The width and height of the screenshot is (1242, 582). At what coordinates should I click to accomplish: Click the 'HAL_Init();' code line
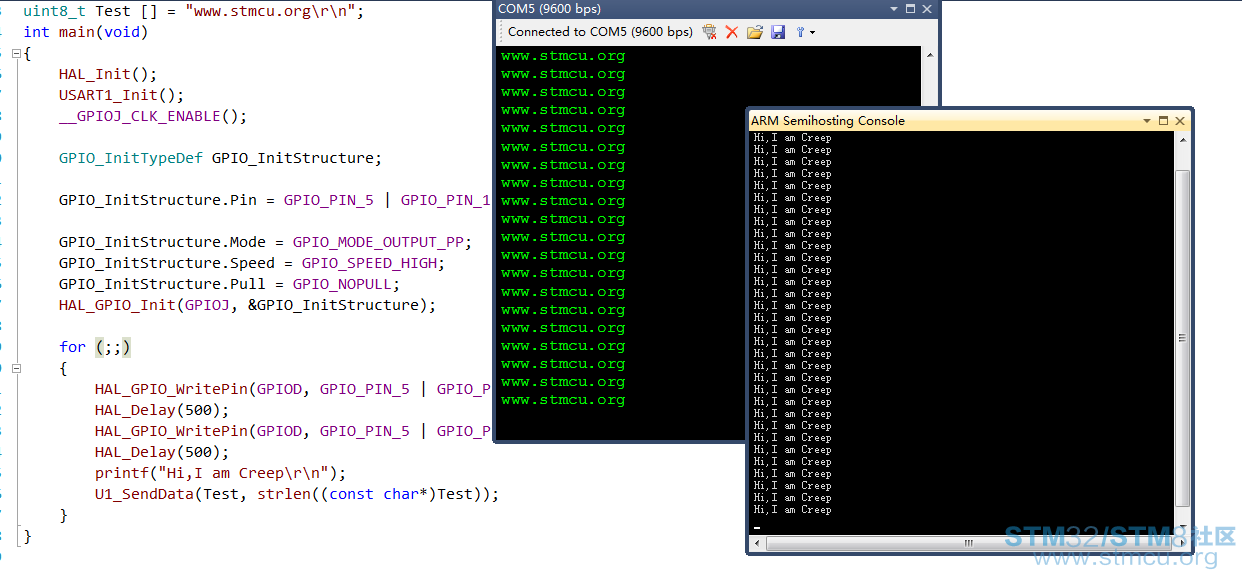click(108, 74)
